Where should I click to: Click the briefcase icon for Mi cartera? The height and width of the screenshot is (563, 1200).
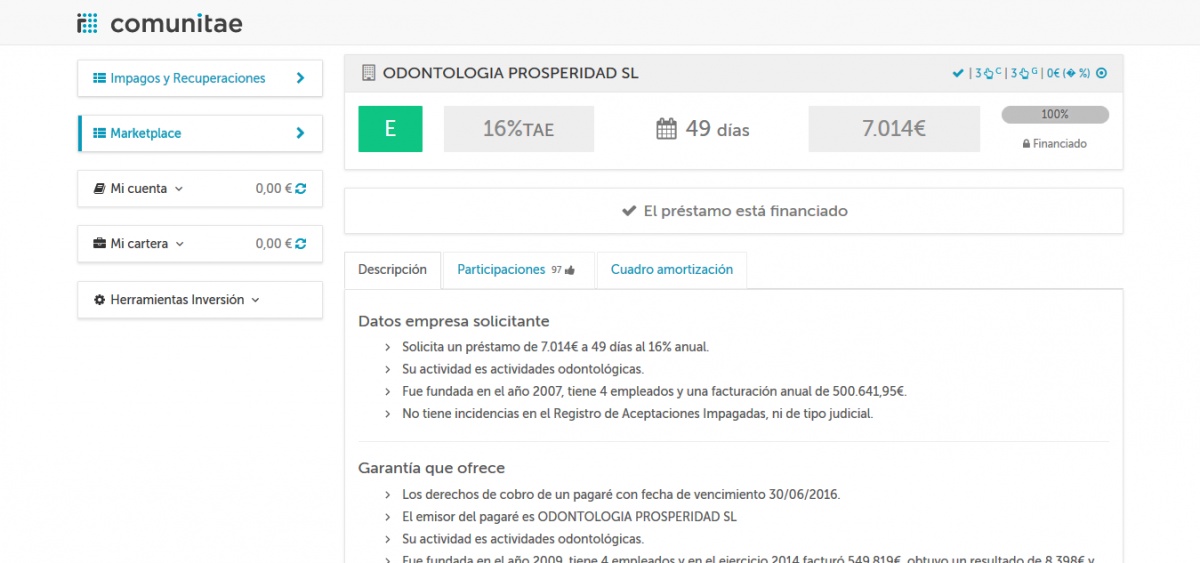[x=100, y=243]
